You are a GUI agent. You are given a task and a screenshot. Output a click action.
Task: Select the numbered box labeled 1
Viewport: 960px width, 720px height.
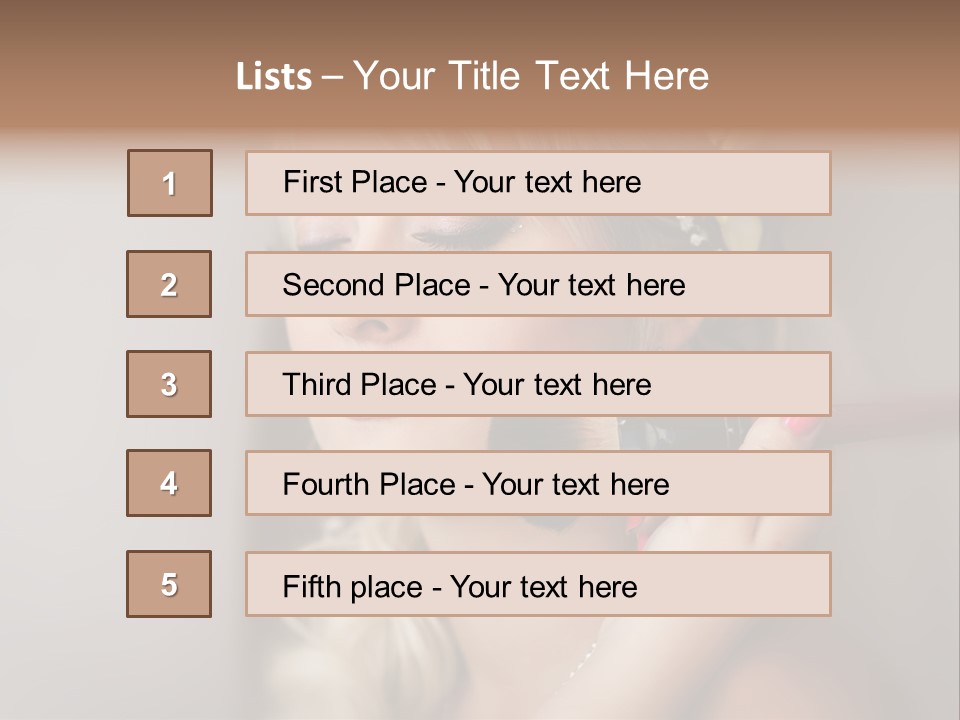[x=170, y=183]
